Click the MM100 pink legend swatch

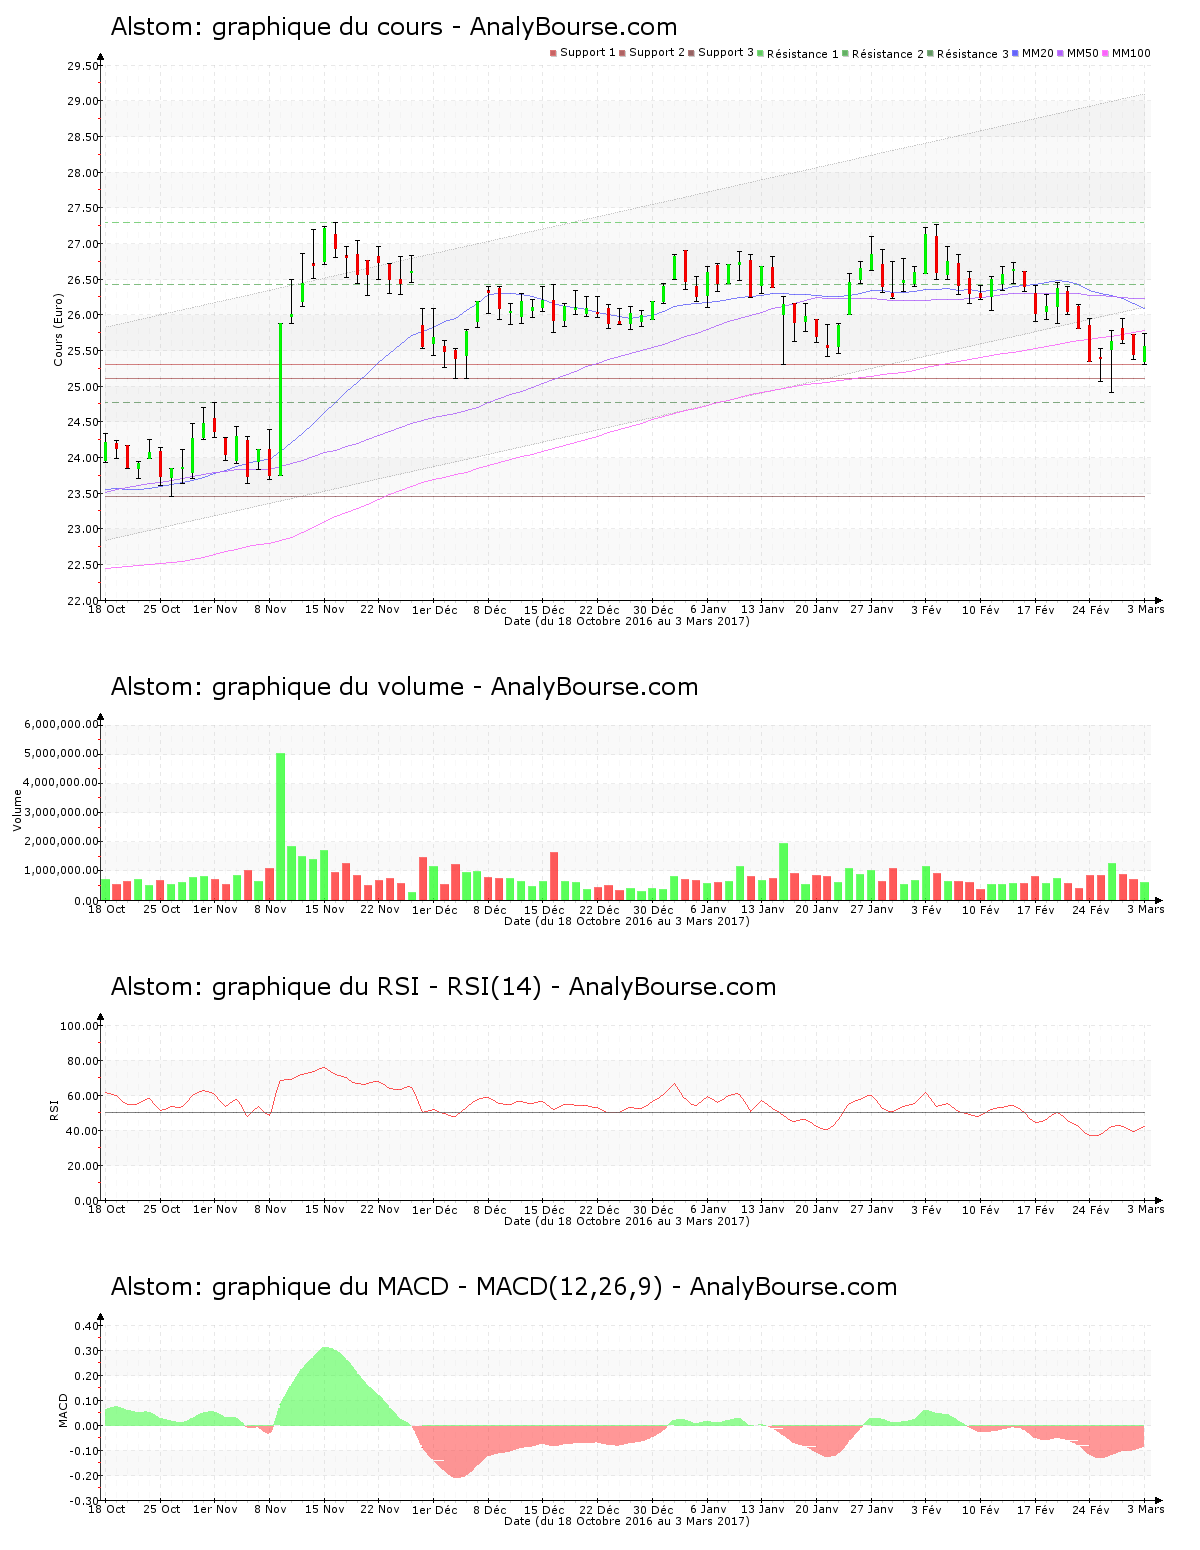[x=1106, y=53]
